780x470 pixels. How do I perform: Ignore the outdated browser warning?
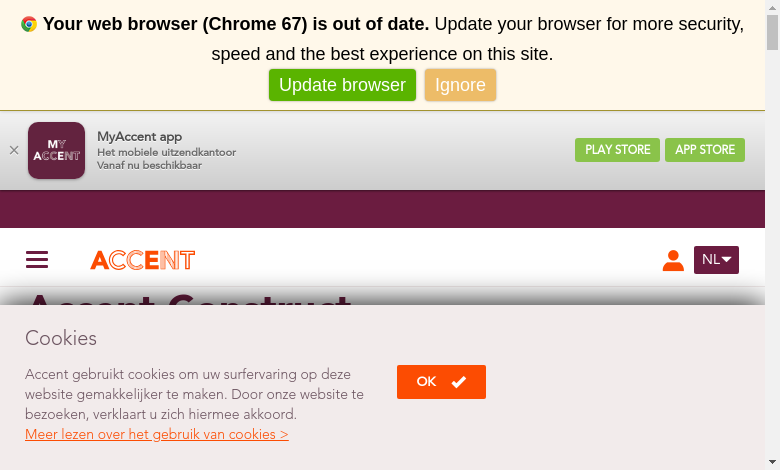tap(460, 85)
